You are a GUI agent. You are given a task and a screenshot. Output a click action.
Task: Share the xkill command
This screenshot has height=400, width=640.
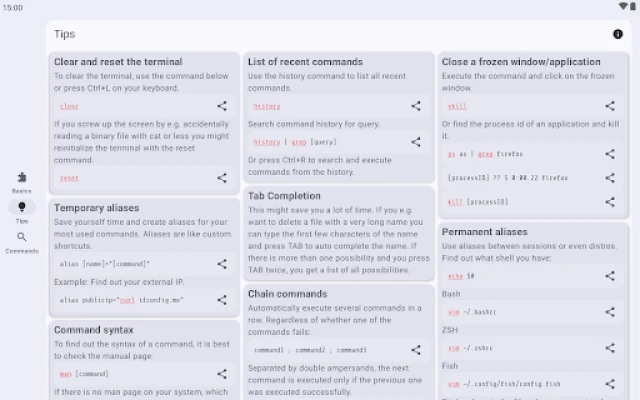click(x=610, y=105)
